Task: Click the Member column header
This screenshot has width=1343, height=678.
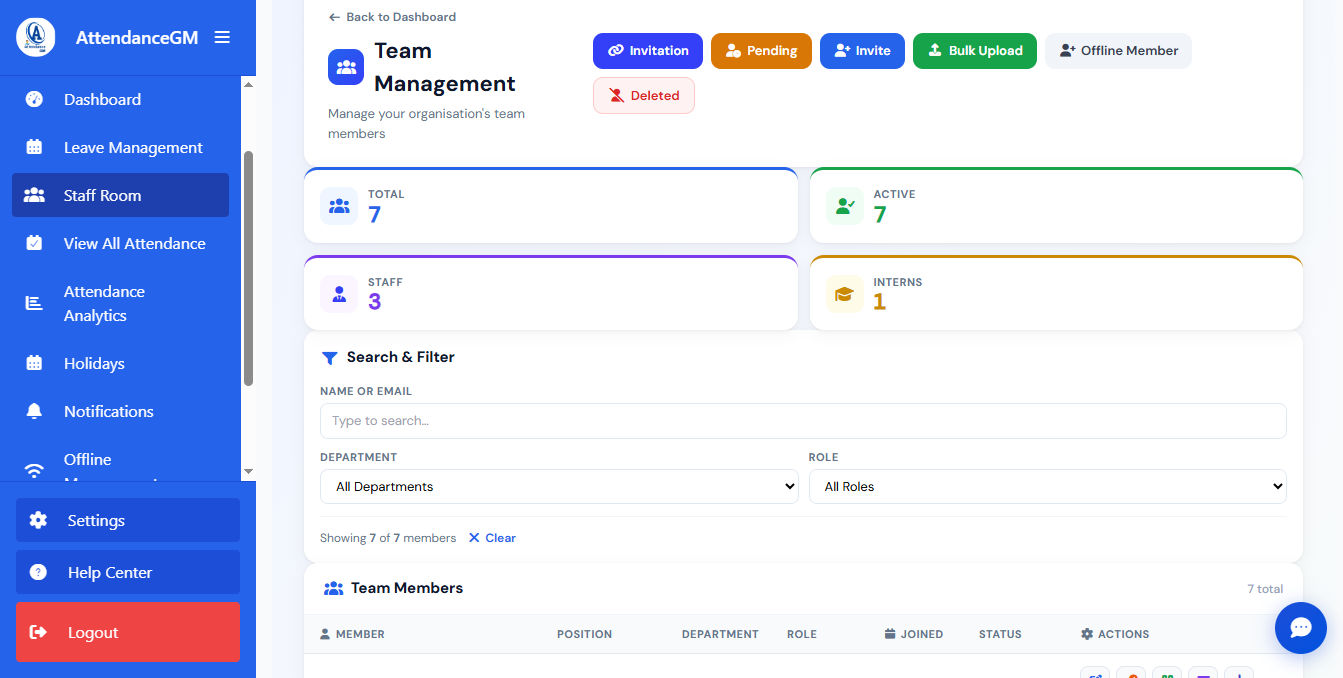Action: (352, 634)
